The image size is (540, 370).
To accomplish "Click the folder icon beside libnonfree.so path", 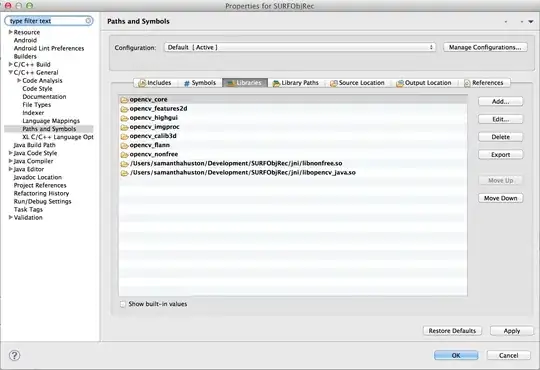I will [124, 164].
